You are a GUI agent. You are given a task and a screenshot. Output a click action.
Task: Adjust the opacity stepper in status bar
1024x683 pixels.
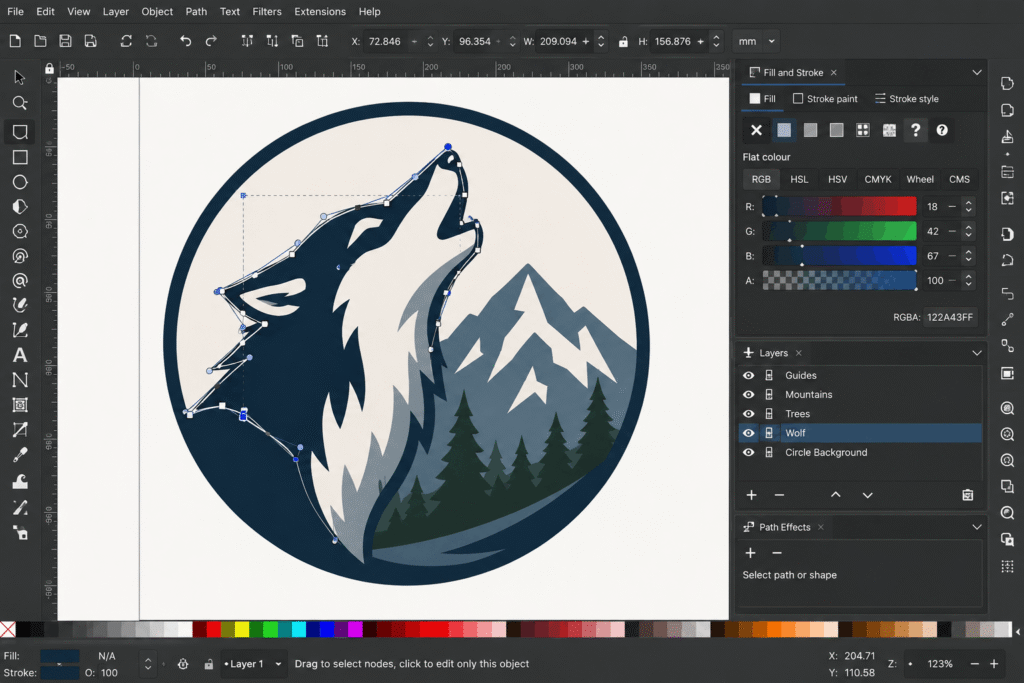pyautogui.click(x=148, y=664)
